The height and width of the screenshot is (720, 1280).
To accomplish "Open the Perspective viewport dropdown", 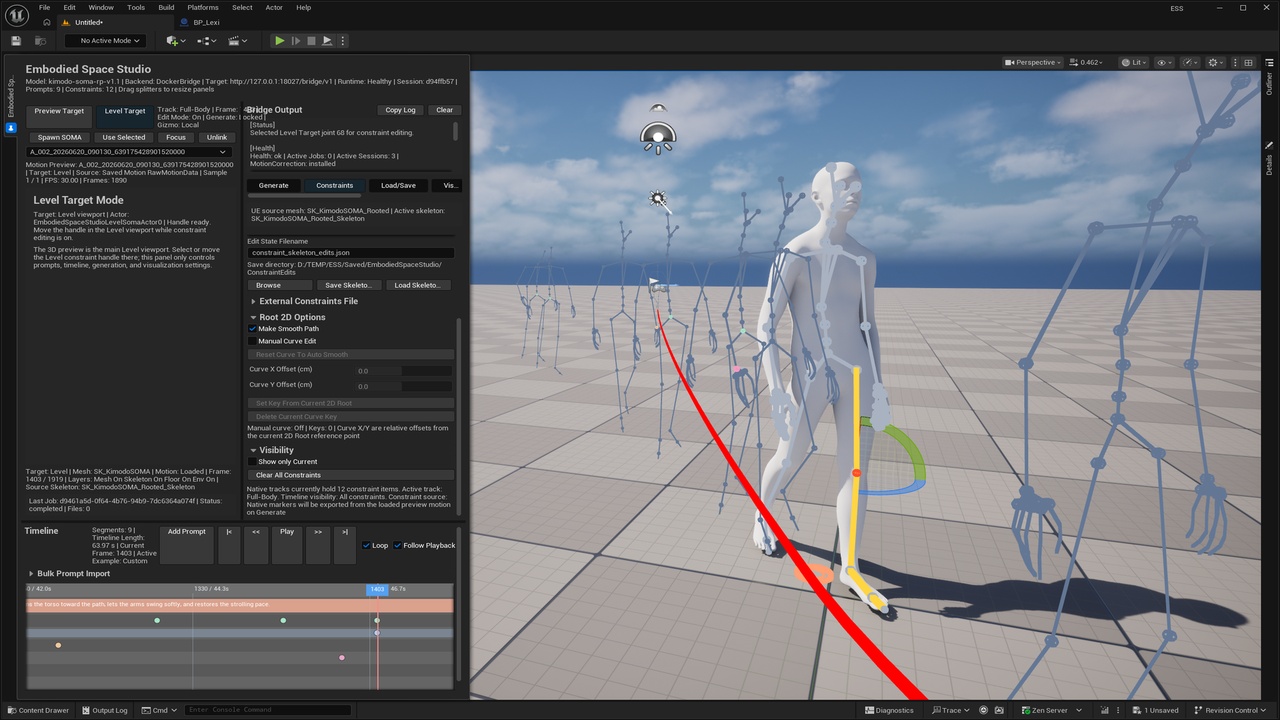I will (1034, 62).
